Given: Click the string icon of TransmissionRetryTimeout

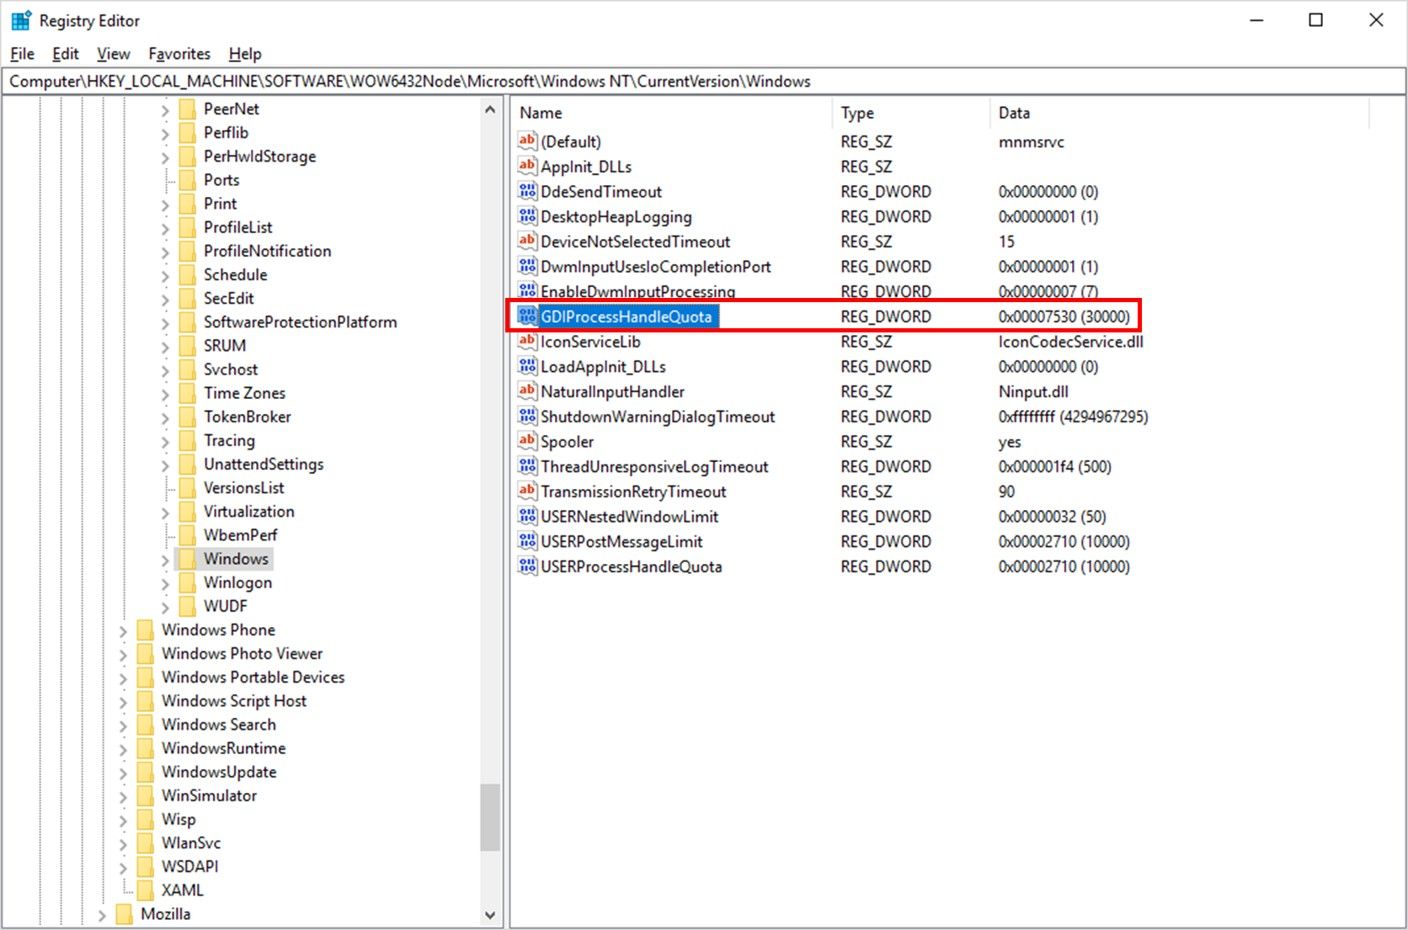Looking at the screenshot, I should (x=527, y=491).
